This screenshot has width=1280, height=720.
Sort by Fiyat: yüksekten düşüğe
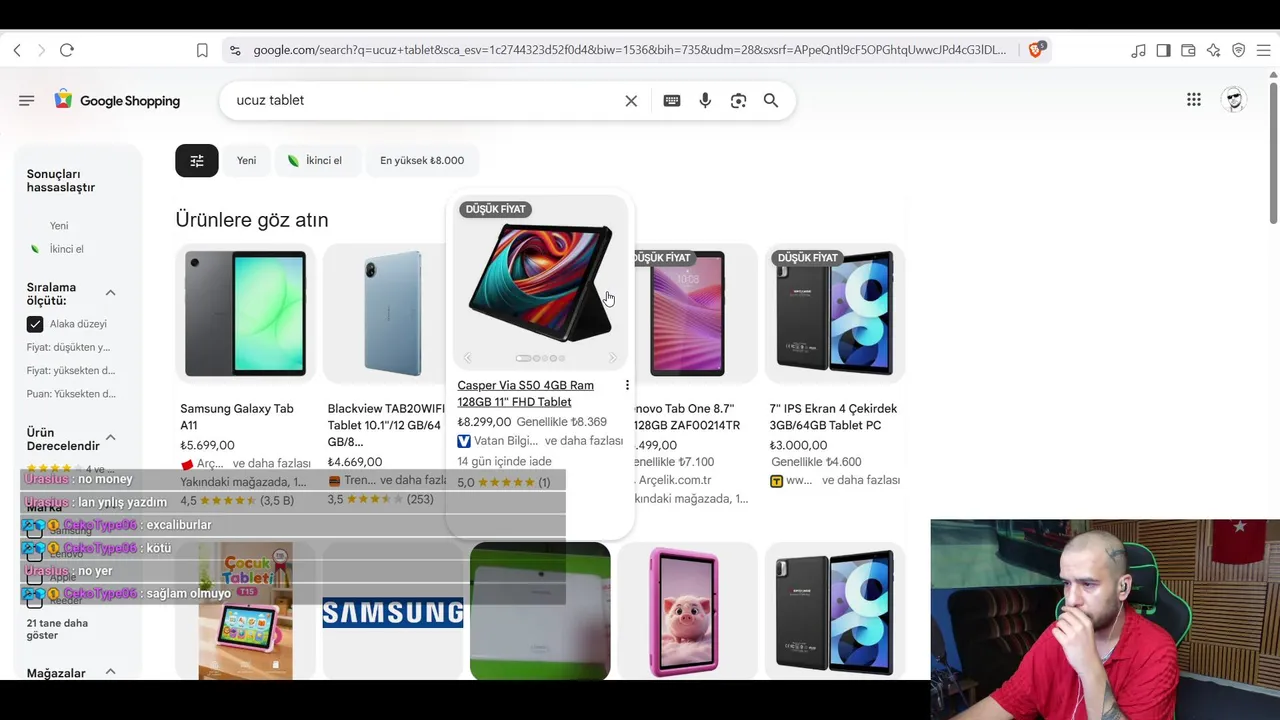71,370
